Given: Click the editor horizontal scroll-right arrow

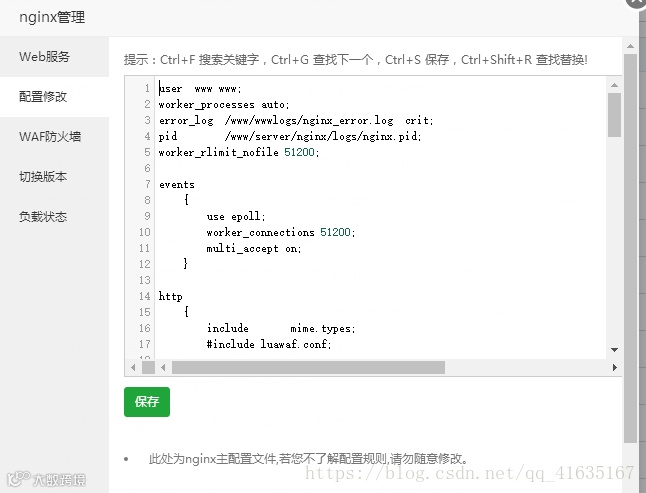Looking at the screenshot, I should [x=614, y=367].
